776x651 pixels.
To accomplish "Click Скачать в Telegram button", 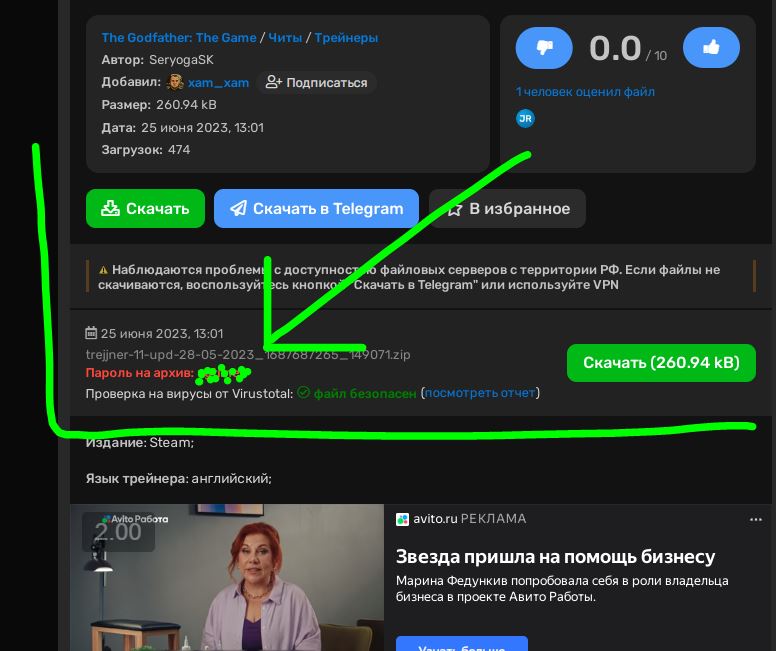I will pos(316,208).
